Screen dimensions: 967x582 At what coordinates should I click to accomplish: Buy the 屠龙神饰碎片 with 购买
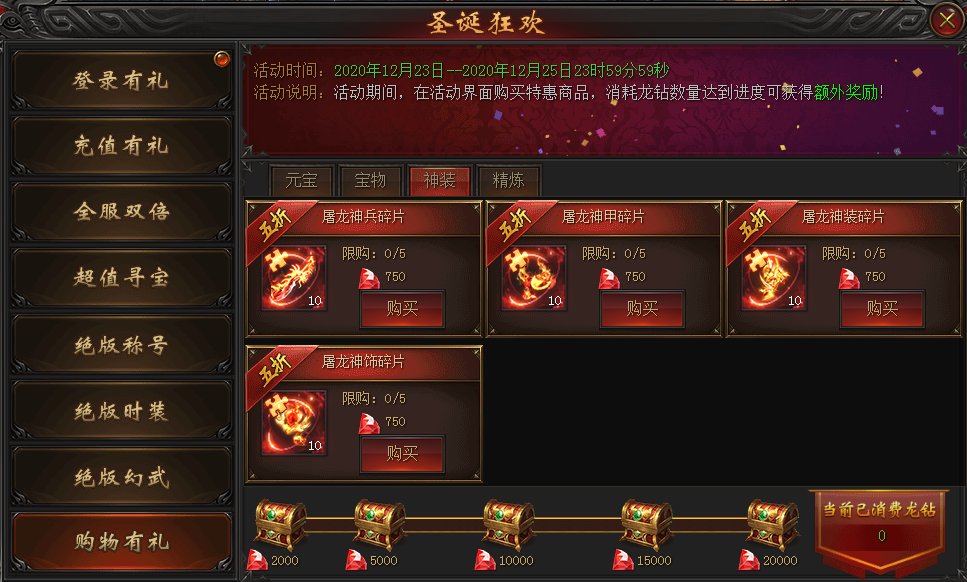pyautogui.click(x=402, y=454)
